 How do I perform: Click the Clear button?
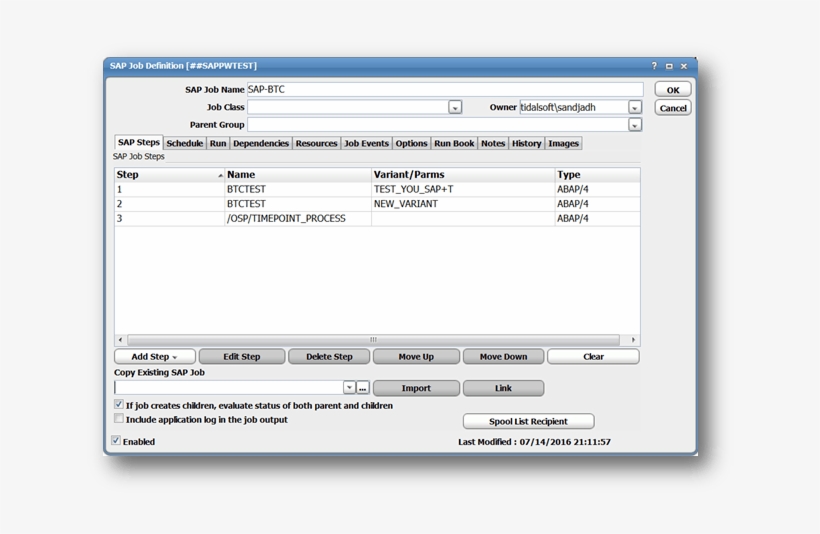593,357
